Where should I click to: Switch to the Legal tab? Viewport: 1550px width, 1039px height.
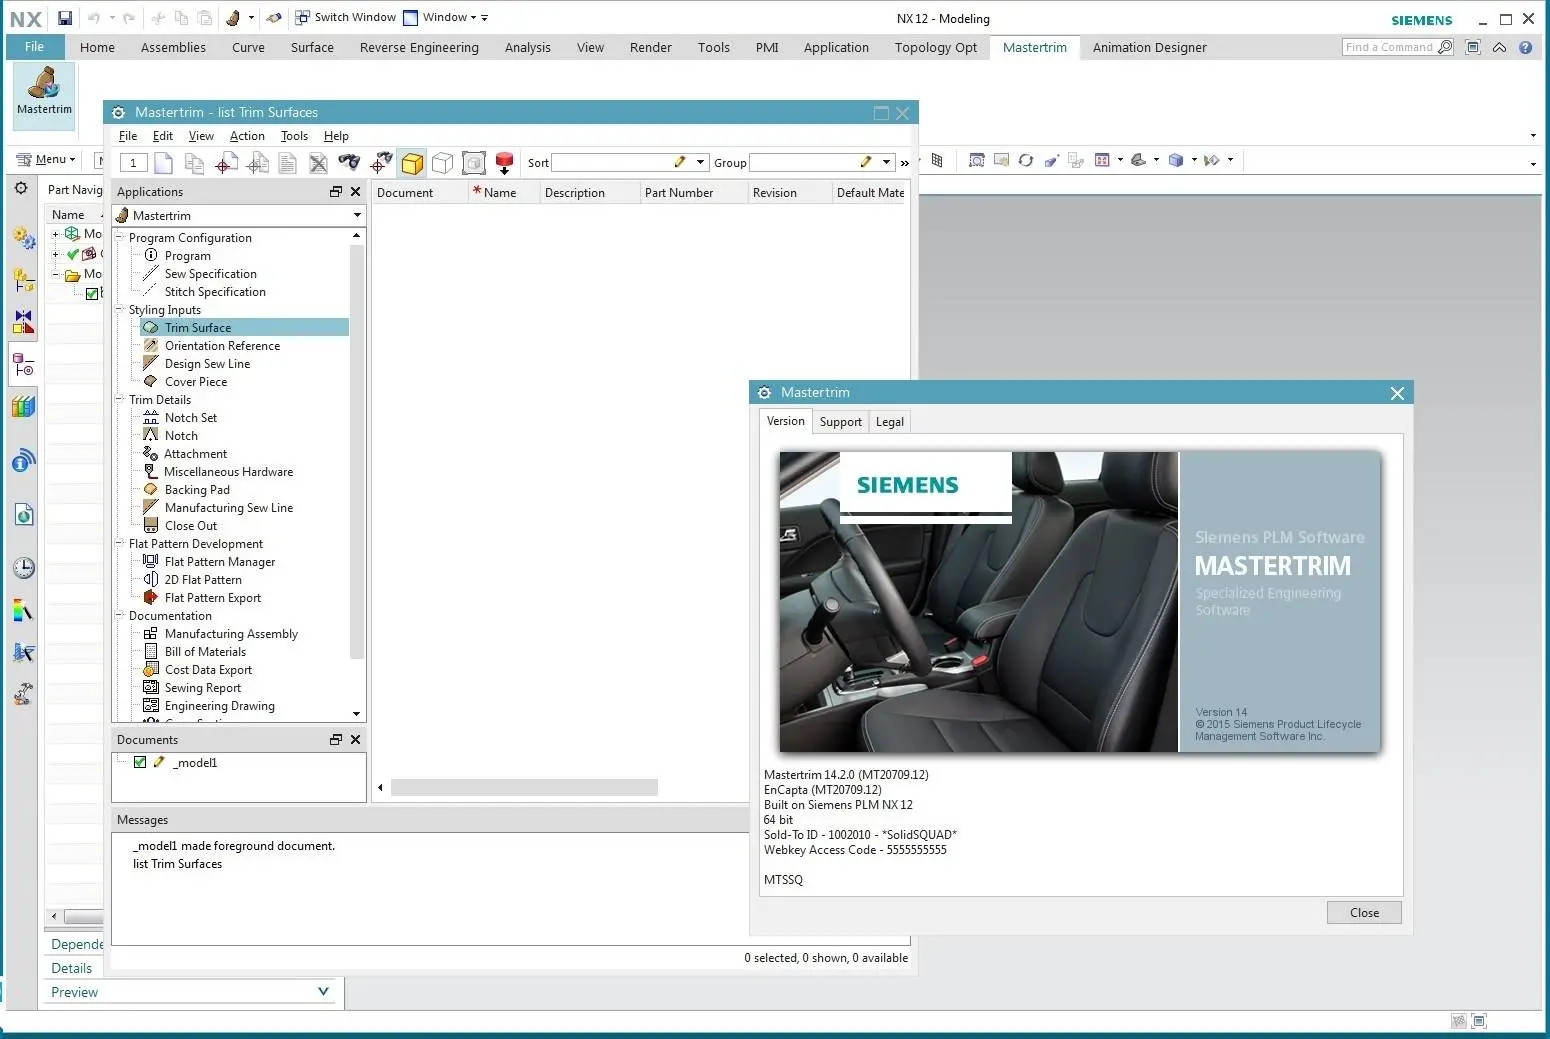tap(890, 422)
